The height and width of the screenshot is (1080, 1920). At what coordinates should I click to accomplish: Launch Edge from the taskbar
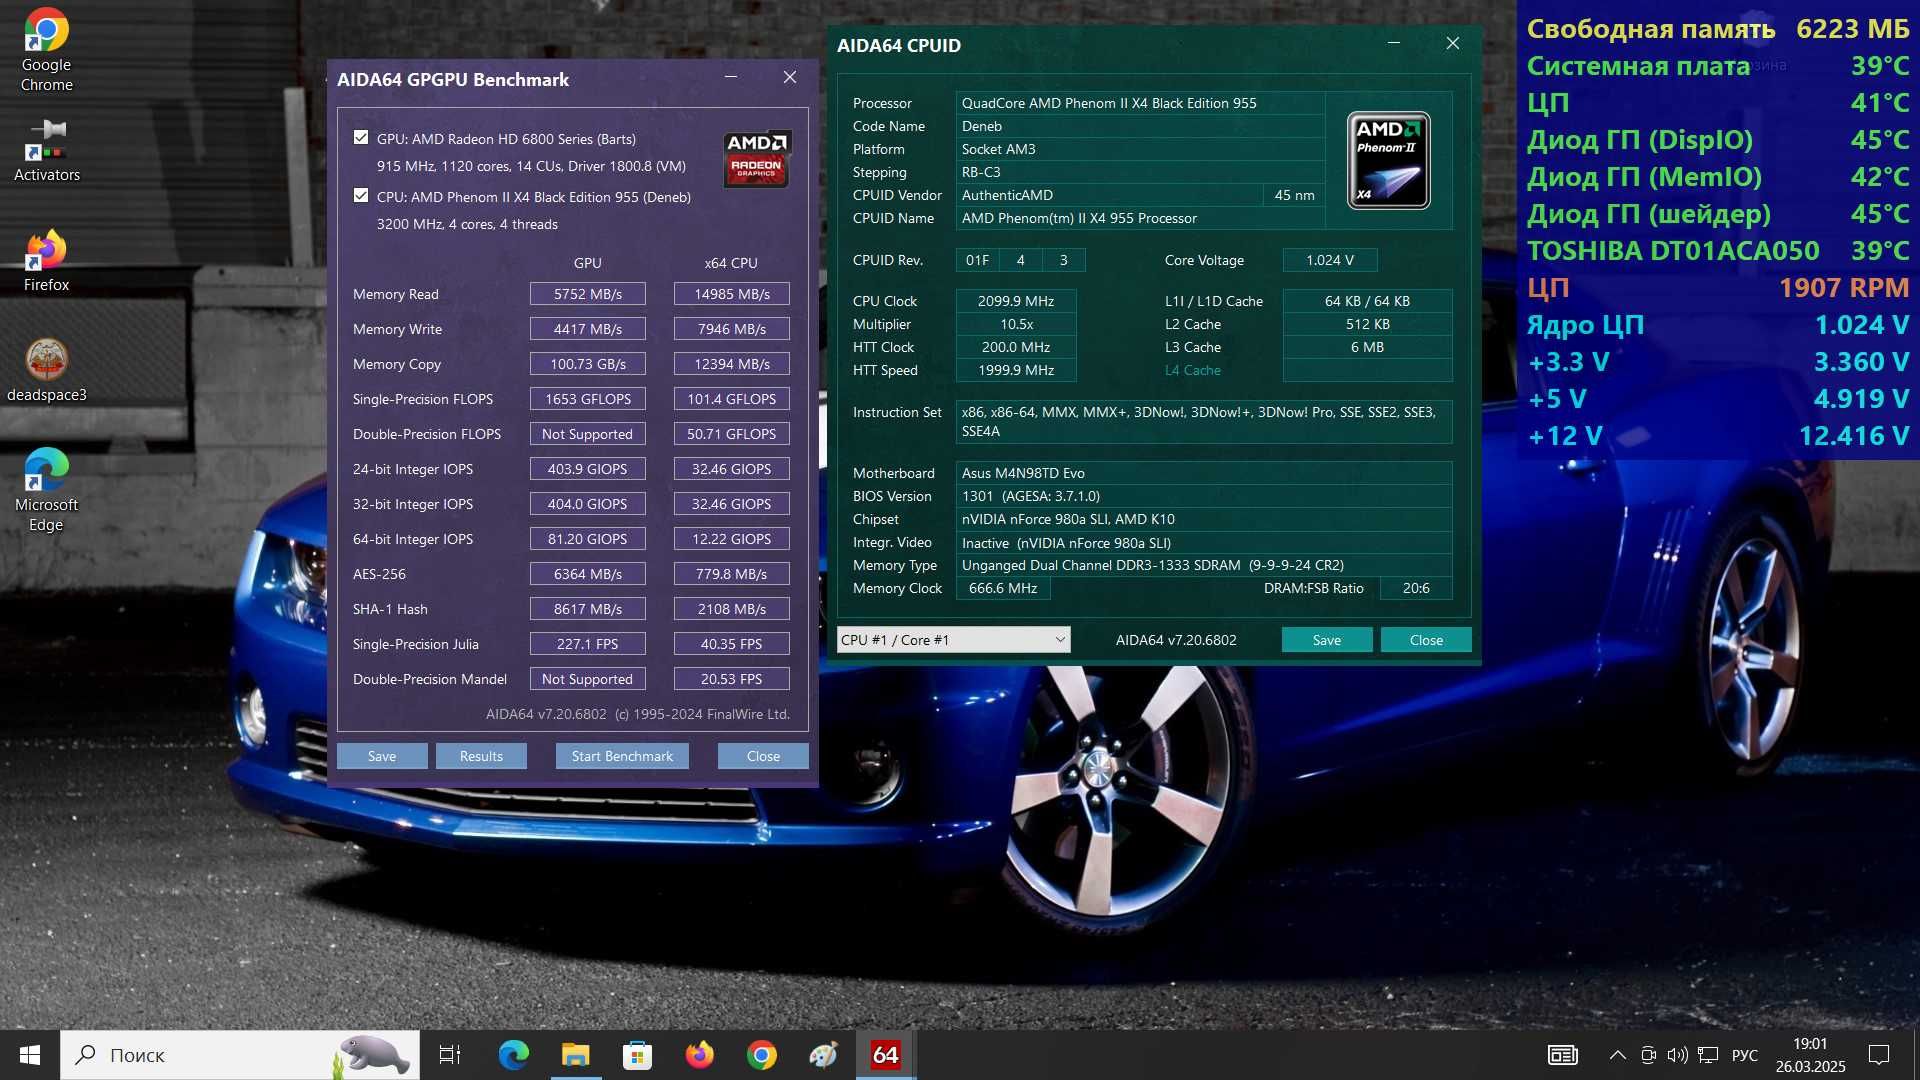tap(513, 1055)
